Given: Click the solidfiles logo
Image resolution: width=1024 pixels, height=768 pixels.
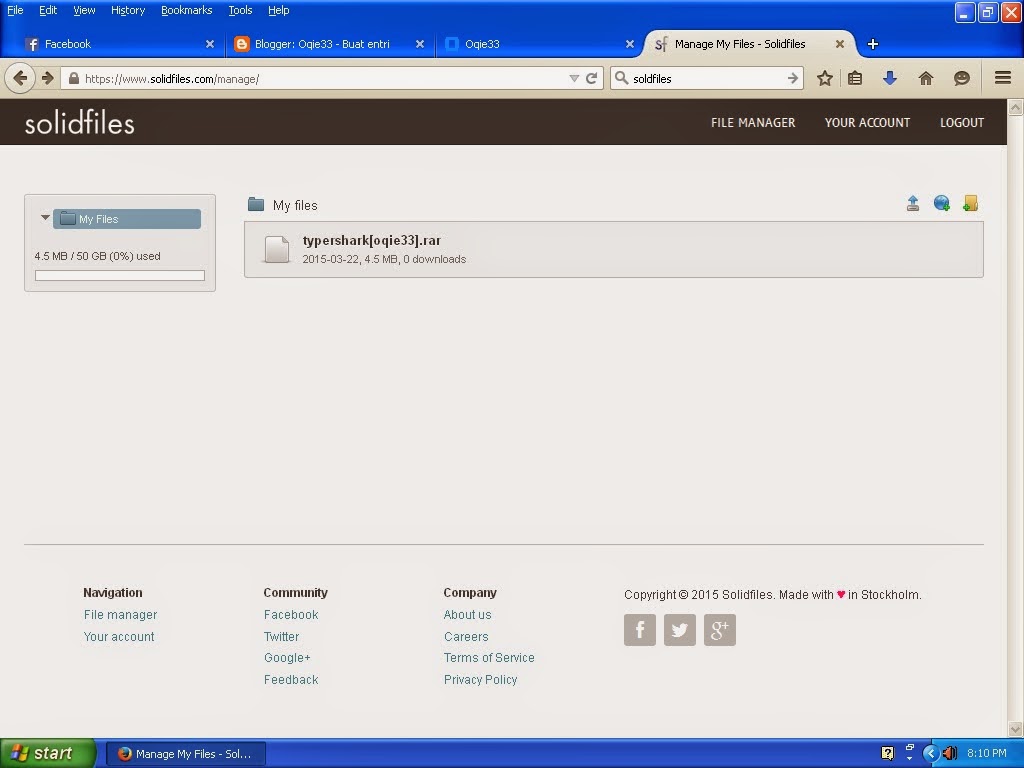Looking at the screenshot, I should pos(79,122).
